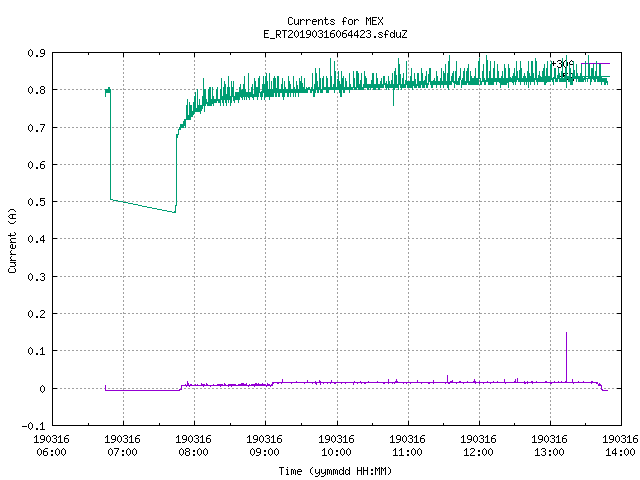Click the '0.8' y-axis tick label

[x=36, y=90]
